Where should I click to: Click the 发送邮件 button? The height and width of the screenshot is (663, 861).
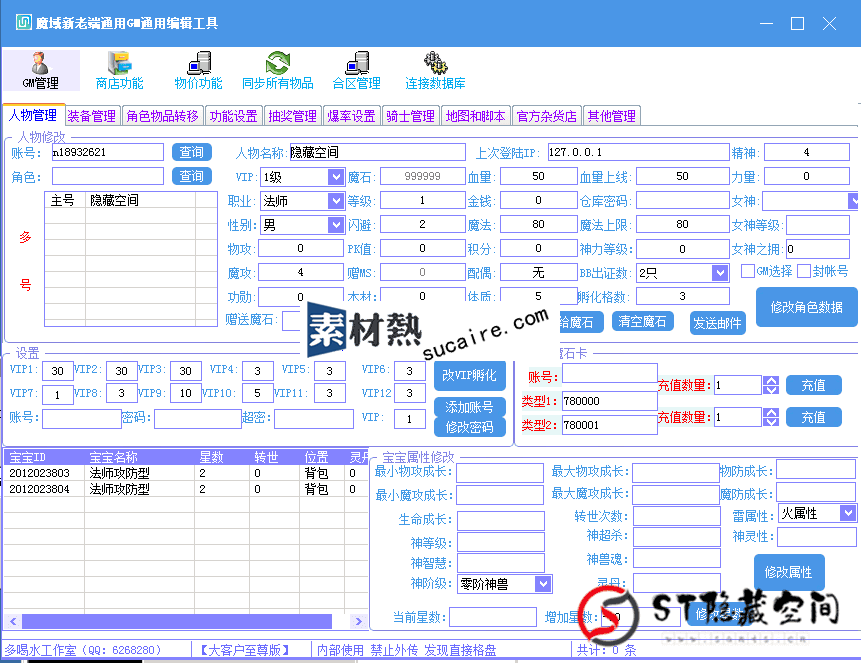coord(717,324)
